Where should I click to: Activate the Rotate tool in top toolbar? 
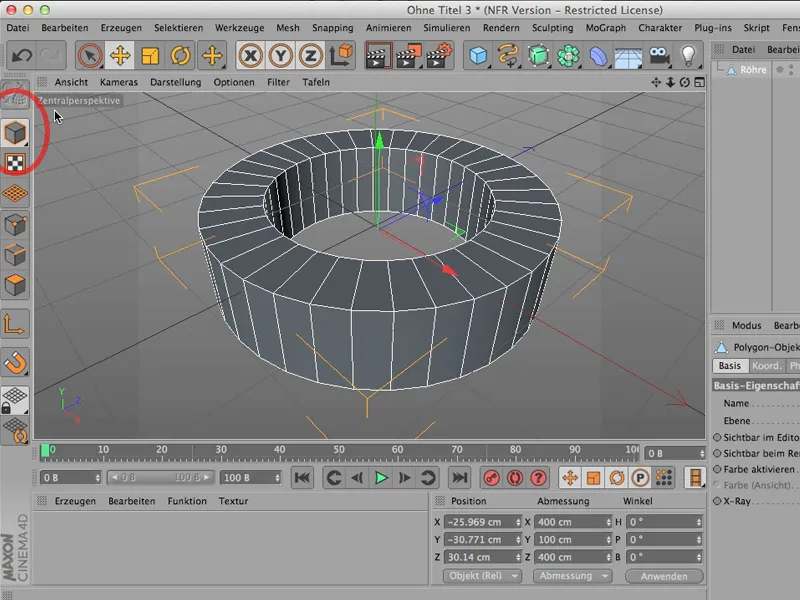point(181,56)
